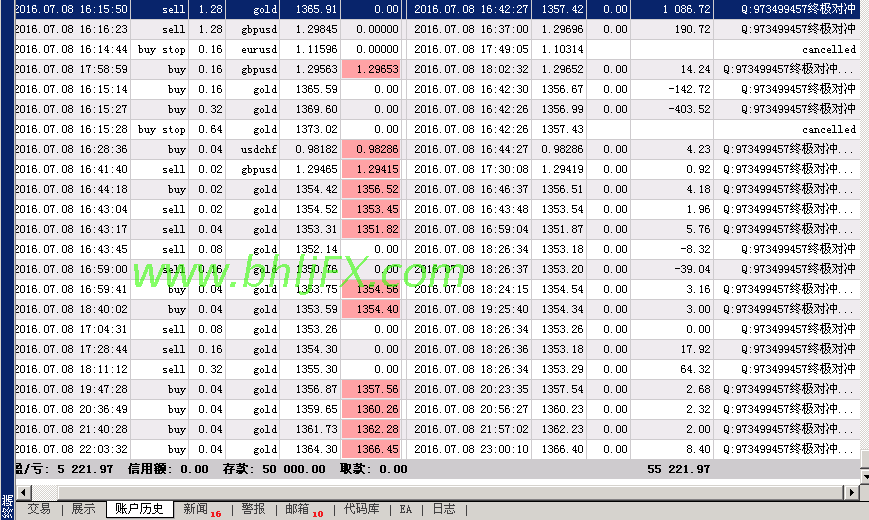This screenshot has width=869, height=520.
Task: Switch to the 日志 tab
Action: [444, 509]
